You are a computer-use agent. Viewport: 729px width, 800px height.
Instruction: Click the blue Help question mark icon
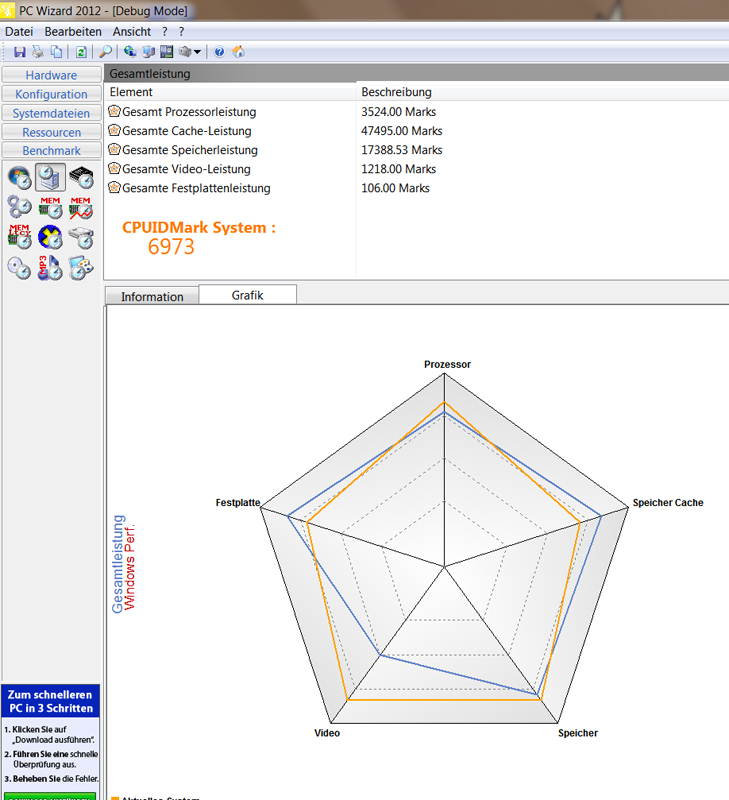coord(219,52)
